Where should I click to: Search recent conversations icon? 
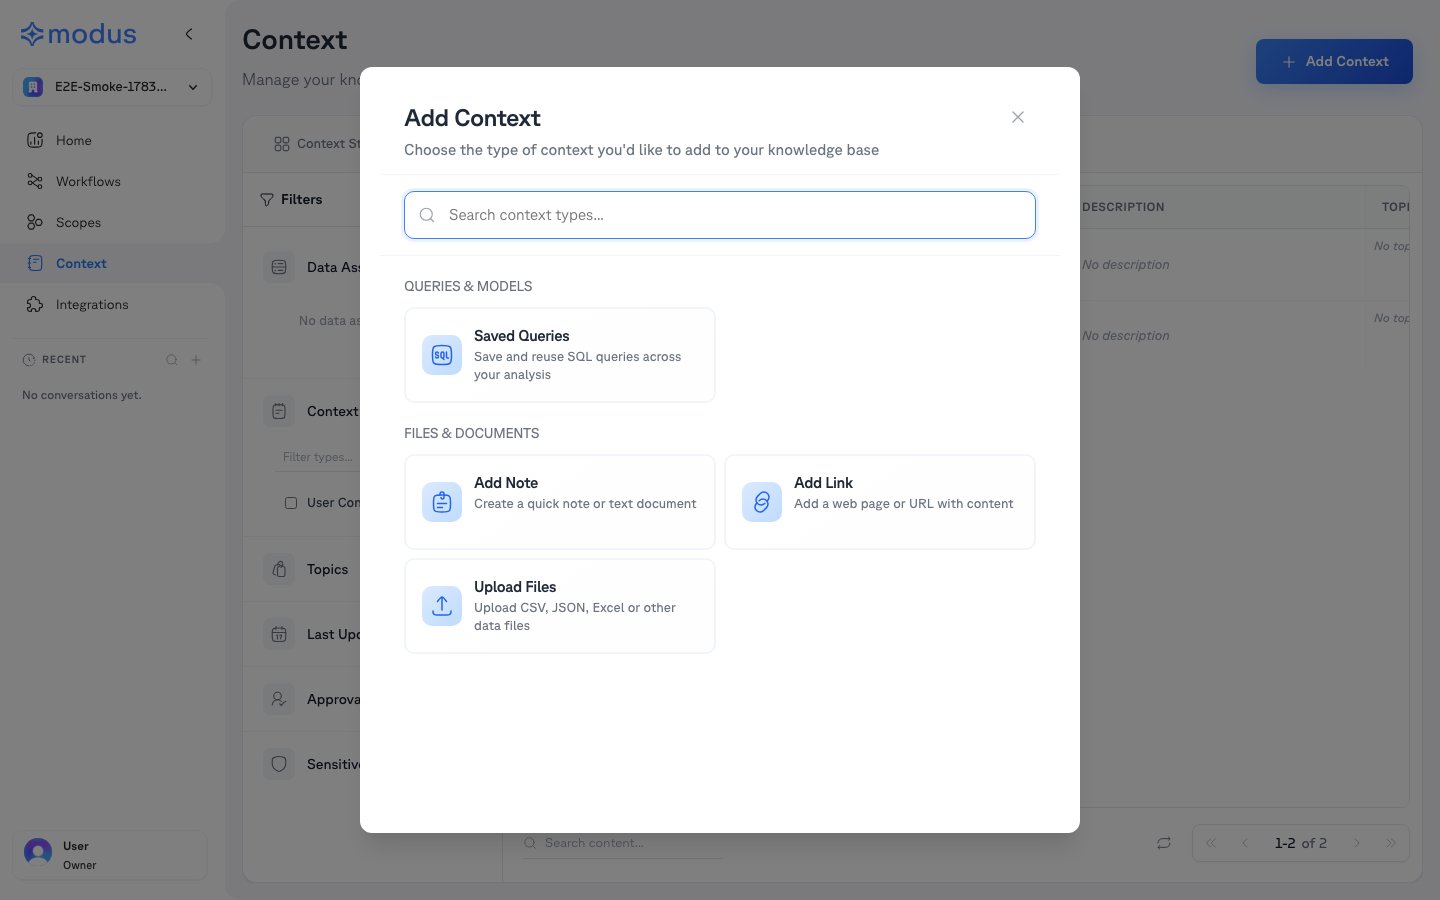[x=172, y=360]
